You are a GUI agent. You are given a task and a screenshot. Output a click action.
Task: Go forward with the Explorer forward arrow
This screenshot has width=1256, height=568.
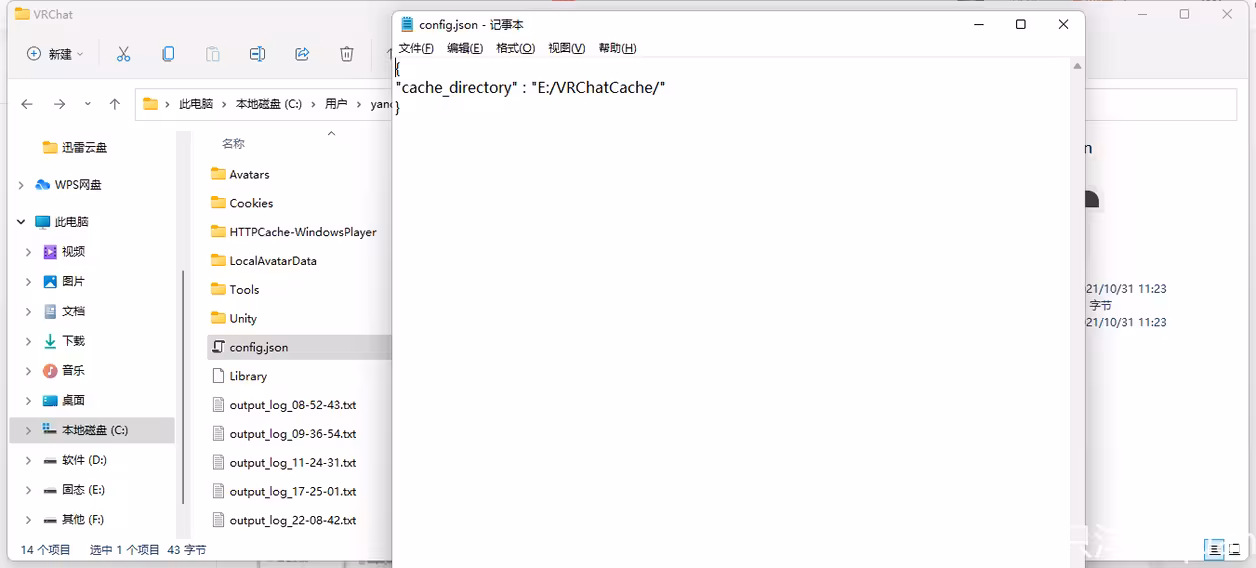59,104
